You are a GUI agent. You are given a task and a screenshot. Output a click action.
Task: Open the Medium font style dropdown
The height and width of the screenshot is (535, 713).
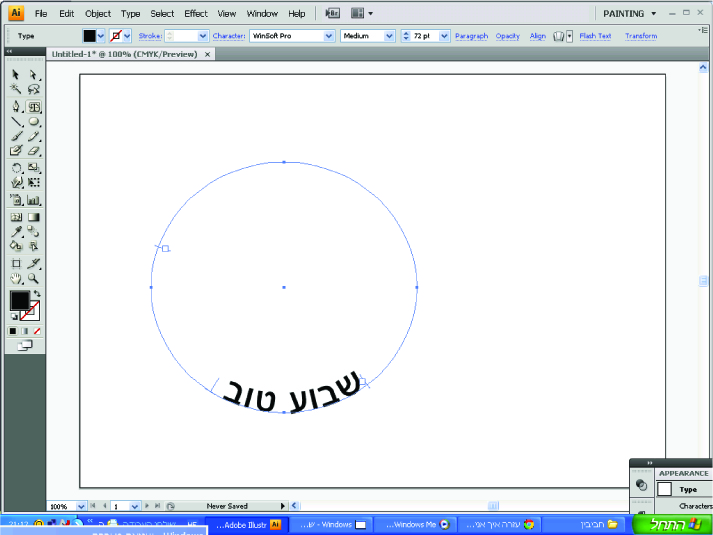[x=389, y=36]
